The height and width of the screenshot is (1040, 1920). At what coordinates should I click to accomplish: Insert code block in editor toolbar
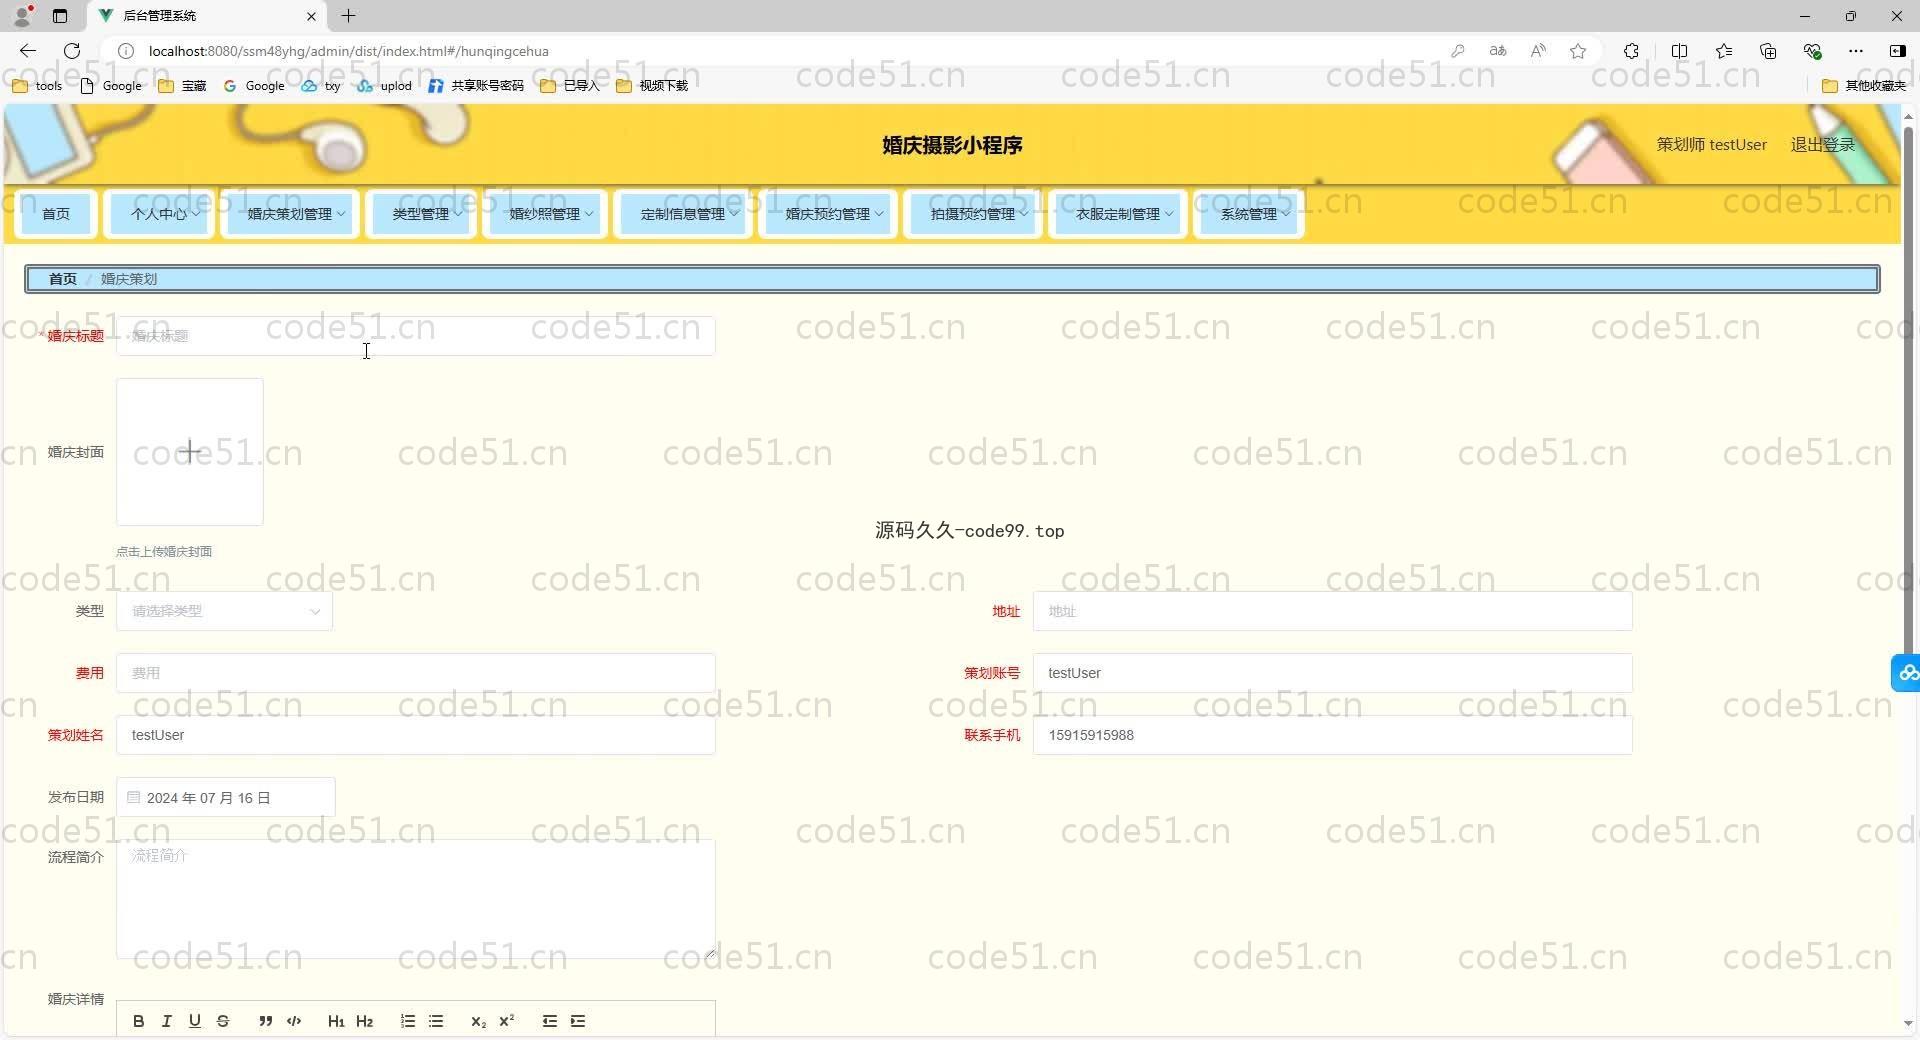(294, 1021)
